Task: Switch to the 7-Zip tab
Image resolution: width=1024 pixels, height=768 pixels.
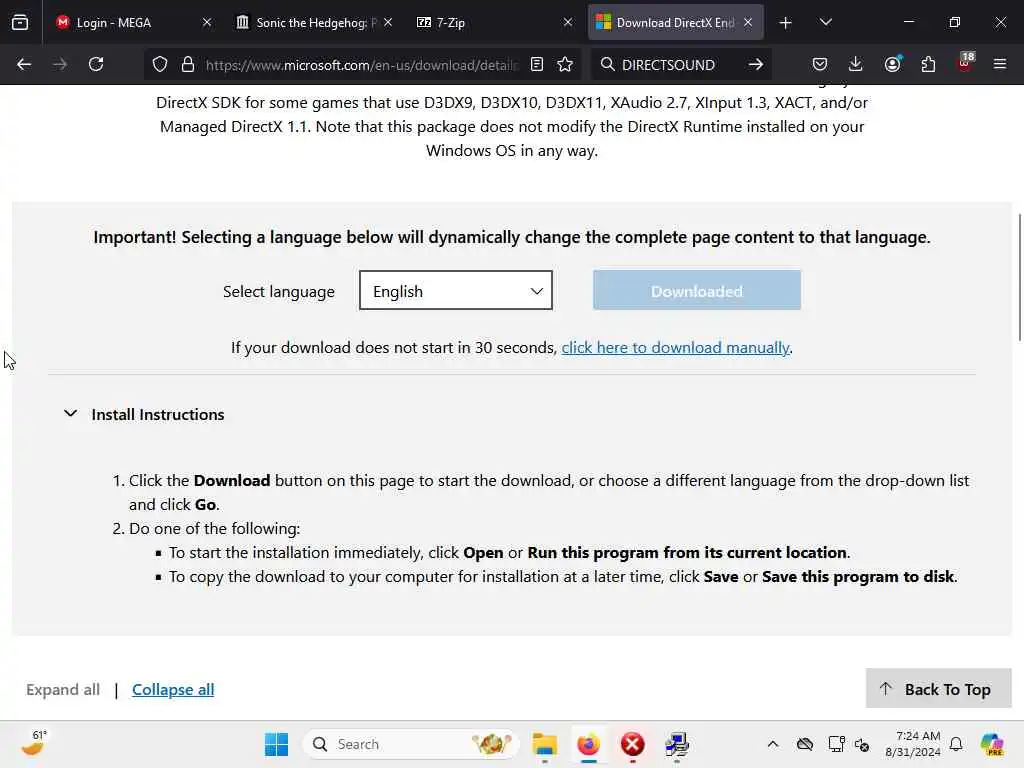Action: click(495, 22)
